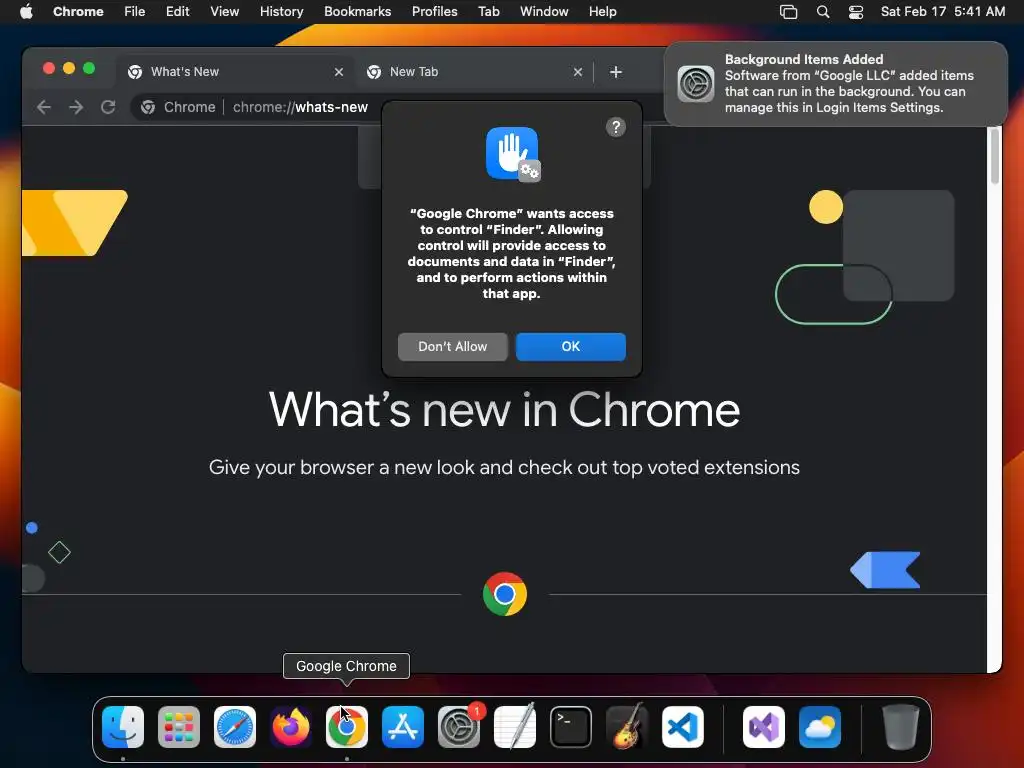This screenshot has height=768, width=1024.
Task: Open Control Center in menu bar
Action: pos(856,12)
